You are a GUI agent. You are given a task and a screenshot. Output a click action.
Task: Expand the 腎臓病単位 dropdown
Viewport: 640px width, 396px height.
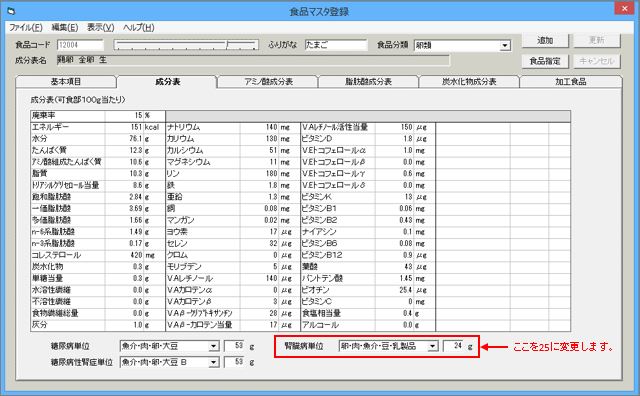[433, 347]
